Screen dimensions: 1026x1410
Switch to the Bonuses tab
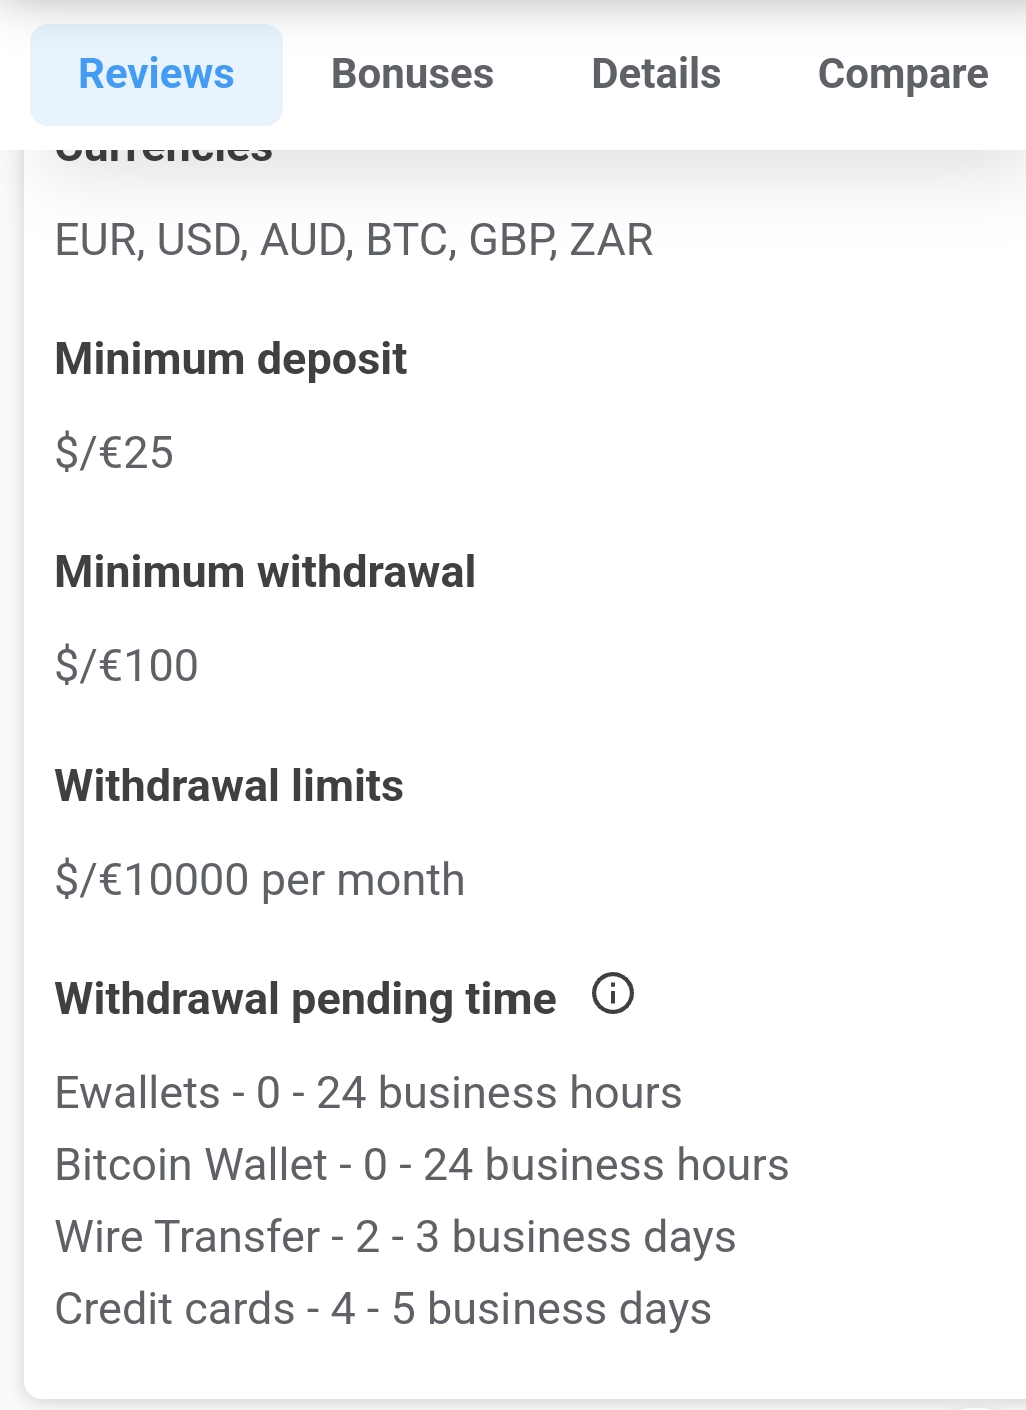(x=412, y=75)
